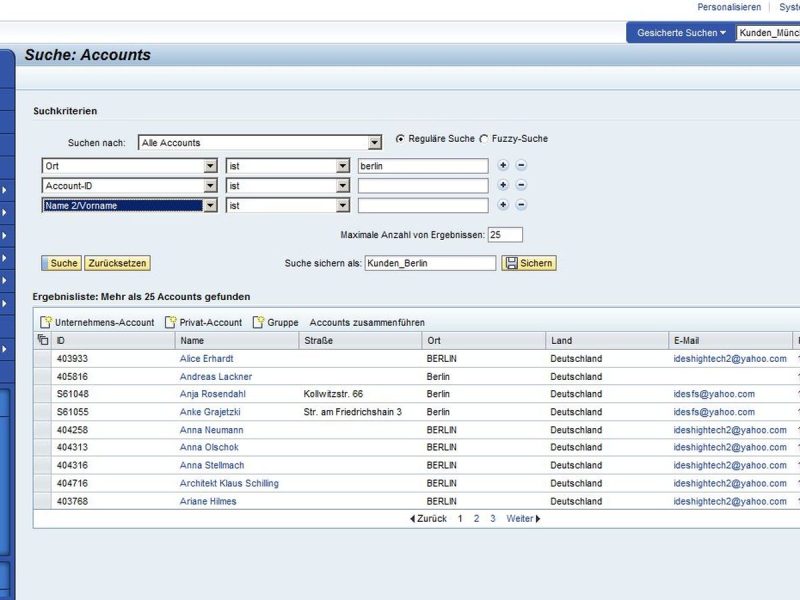Select the row of account 405816
Image resolution: width=800 pixels, height=600 pixels.
click(x=42, y=377)
